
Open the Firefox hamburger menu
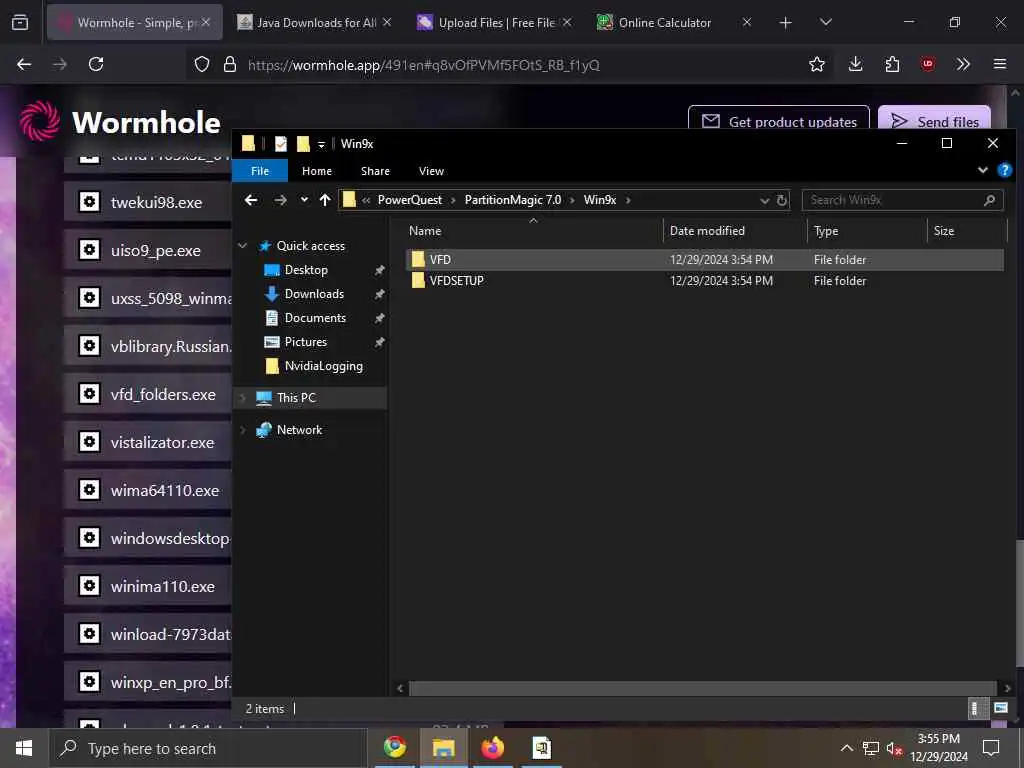click(999, 64)
